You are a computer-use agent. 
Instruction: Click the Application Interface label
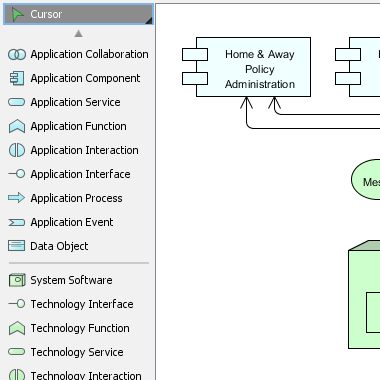click(80, 174)
